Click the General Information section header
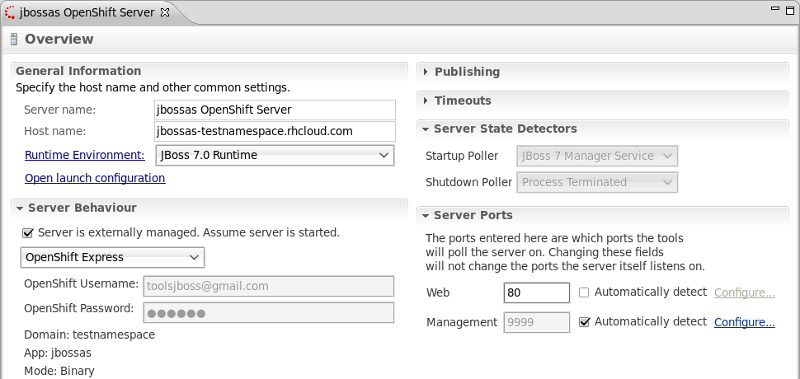The height and width of the screenshot is (379, 800). 79,71
